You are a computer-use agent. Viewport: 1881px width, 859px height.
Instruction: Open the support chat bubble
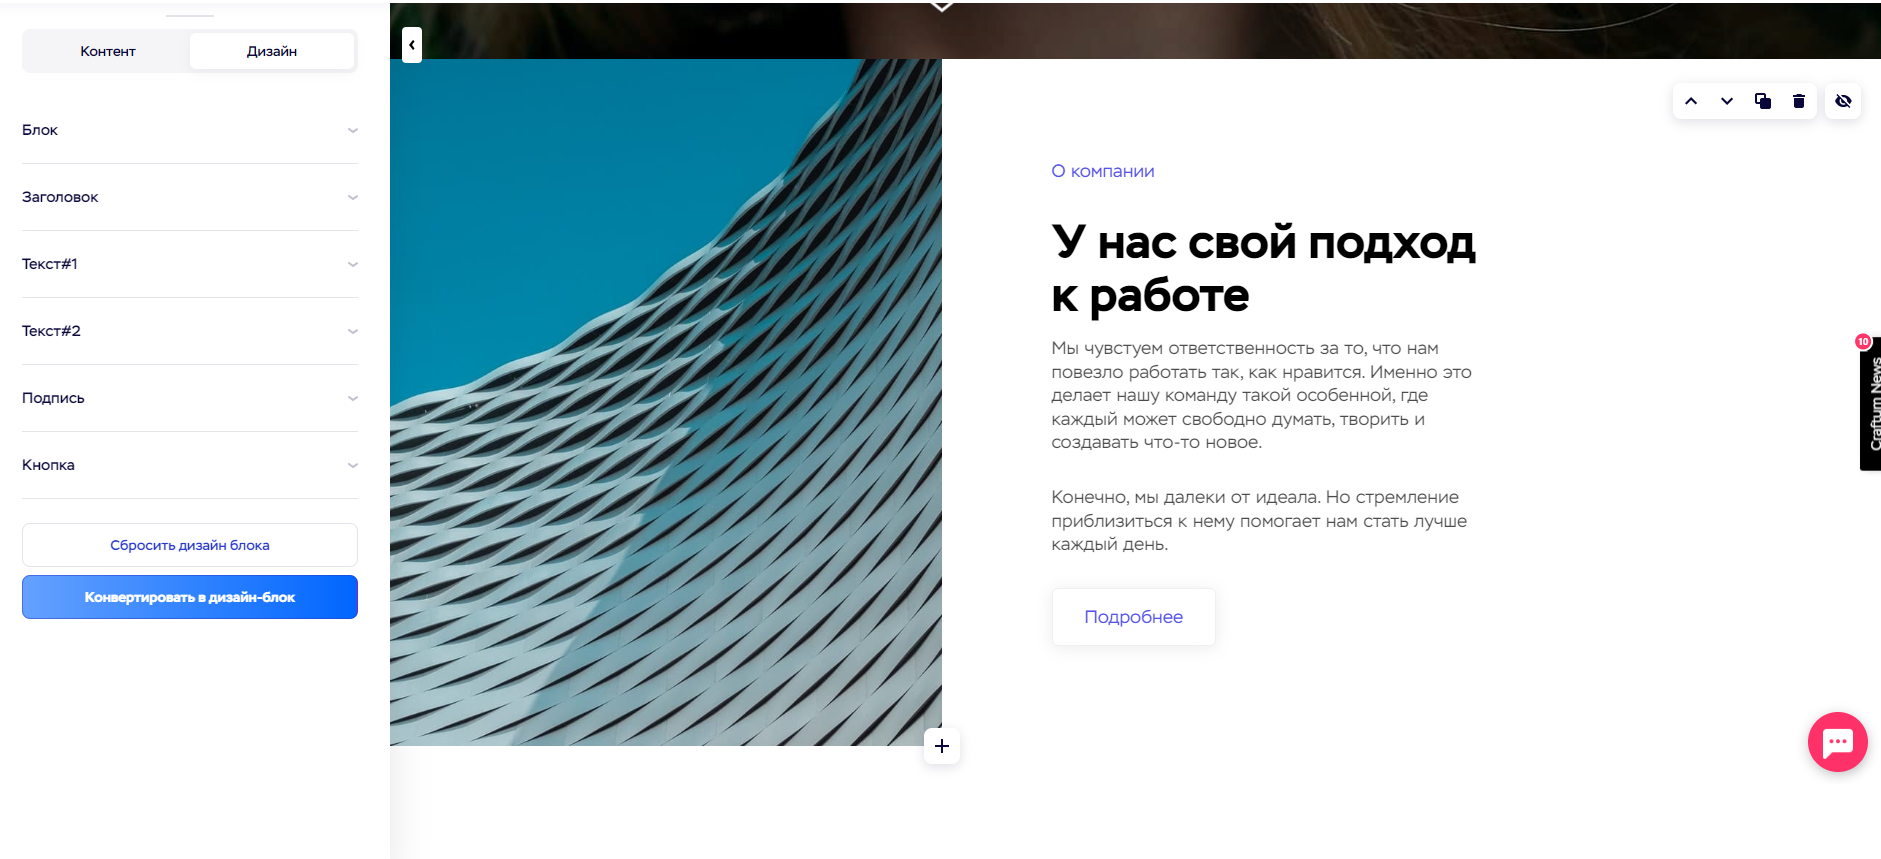coord(1837,742)
